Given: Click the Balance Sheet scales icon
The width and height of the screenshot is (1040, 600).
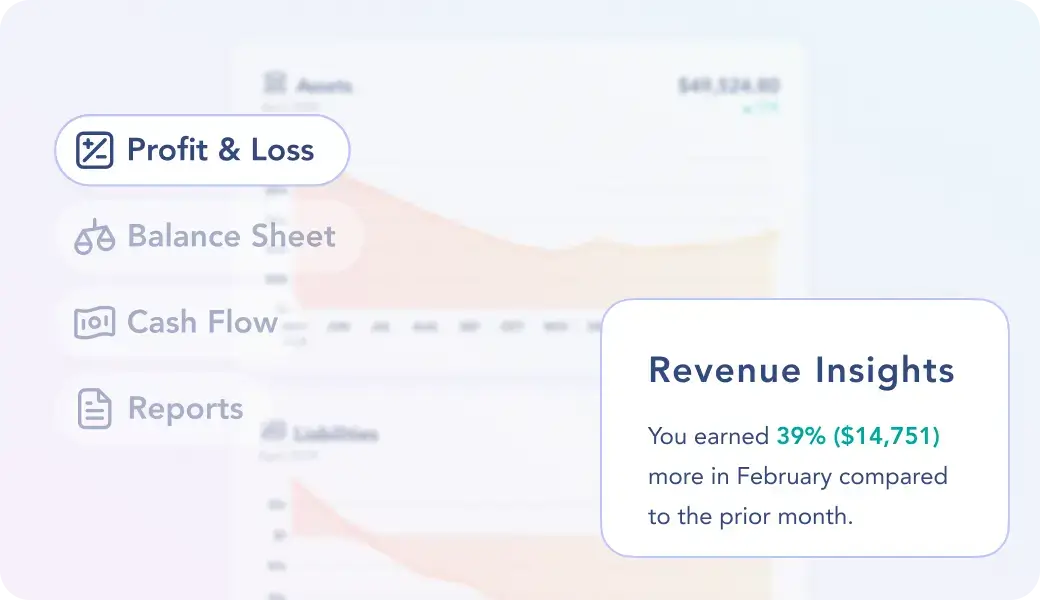Looking at the screenshot, I should [95, 237].
